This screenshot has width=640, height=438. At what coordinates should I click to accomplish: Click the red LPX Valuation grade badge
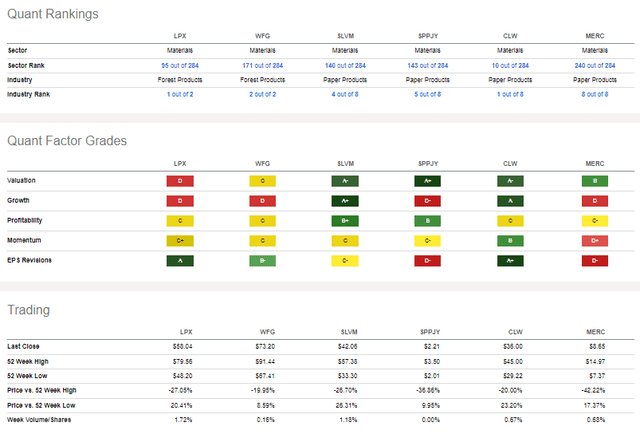click(180, 181)
